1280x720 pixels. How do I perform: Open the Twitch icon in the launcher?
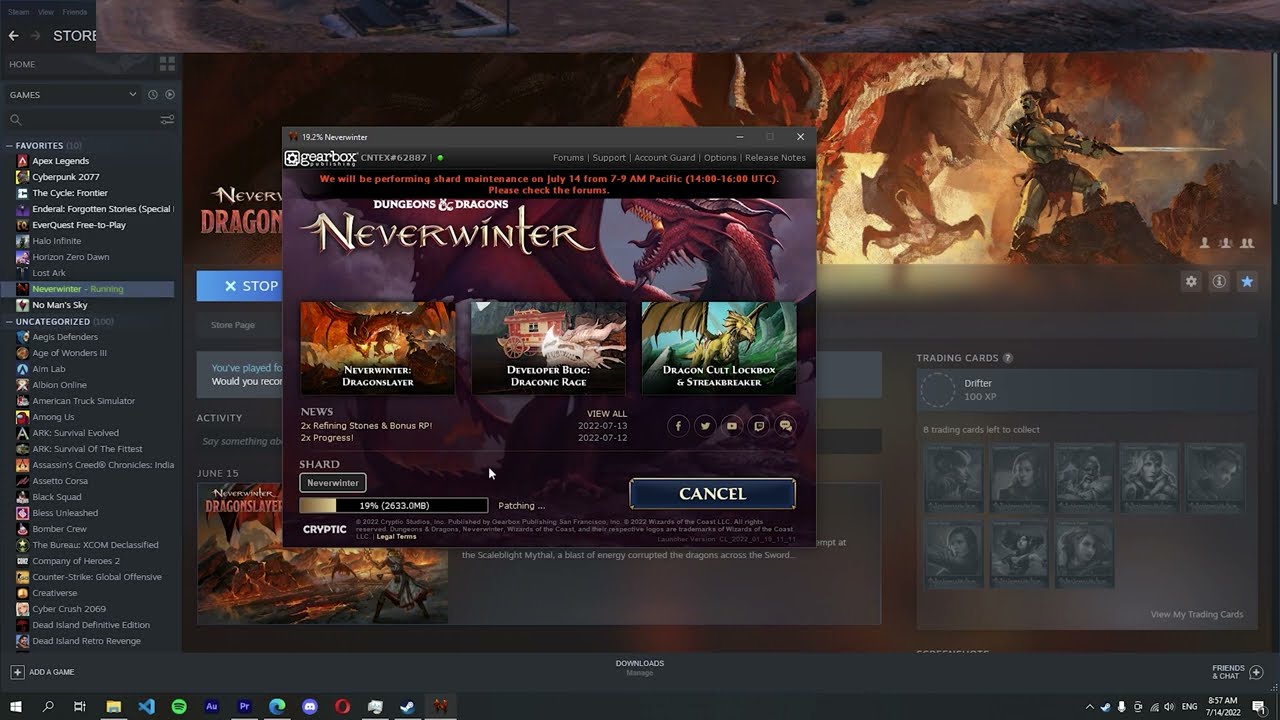[759, 426]
